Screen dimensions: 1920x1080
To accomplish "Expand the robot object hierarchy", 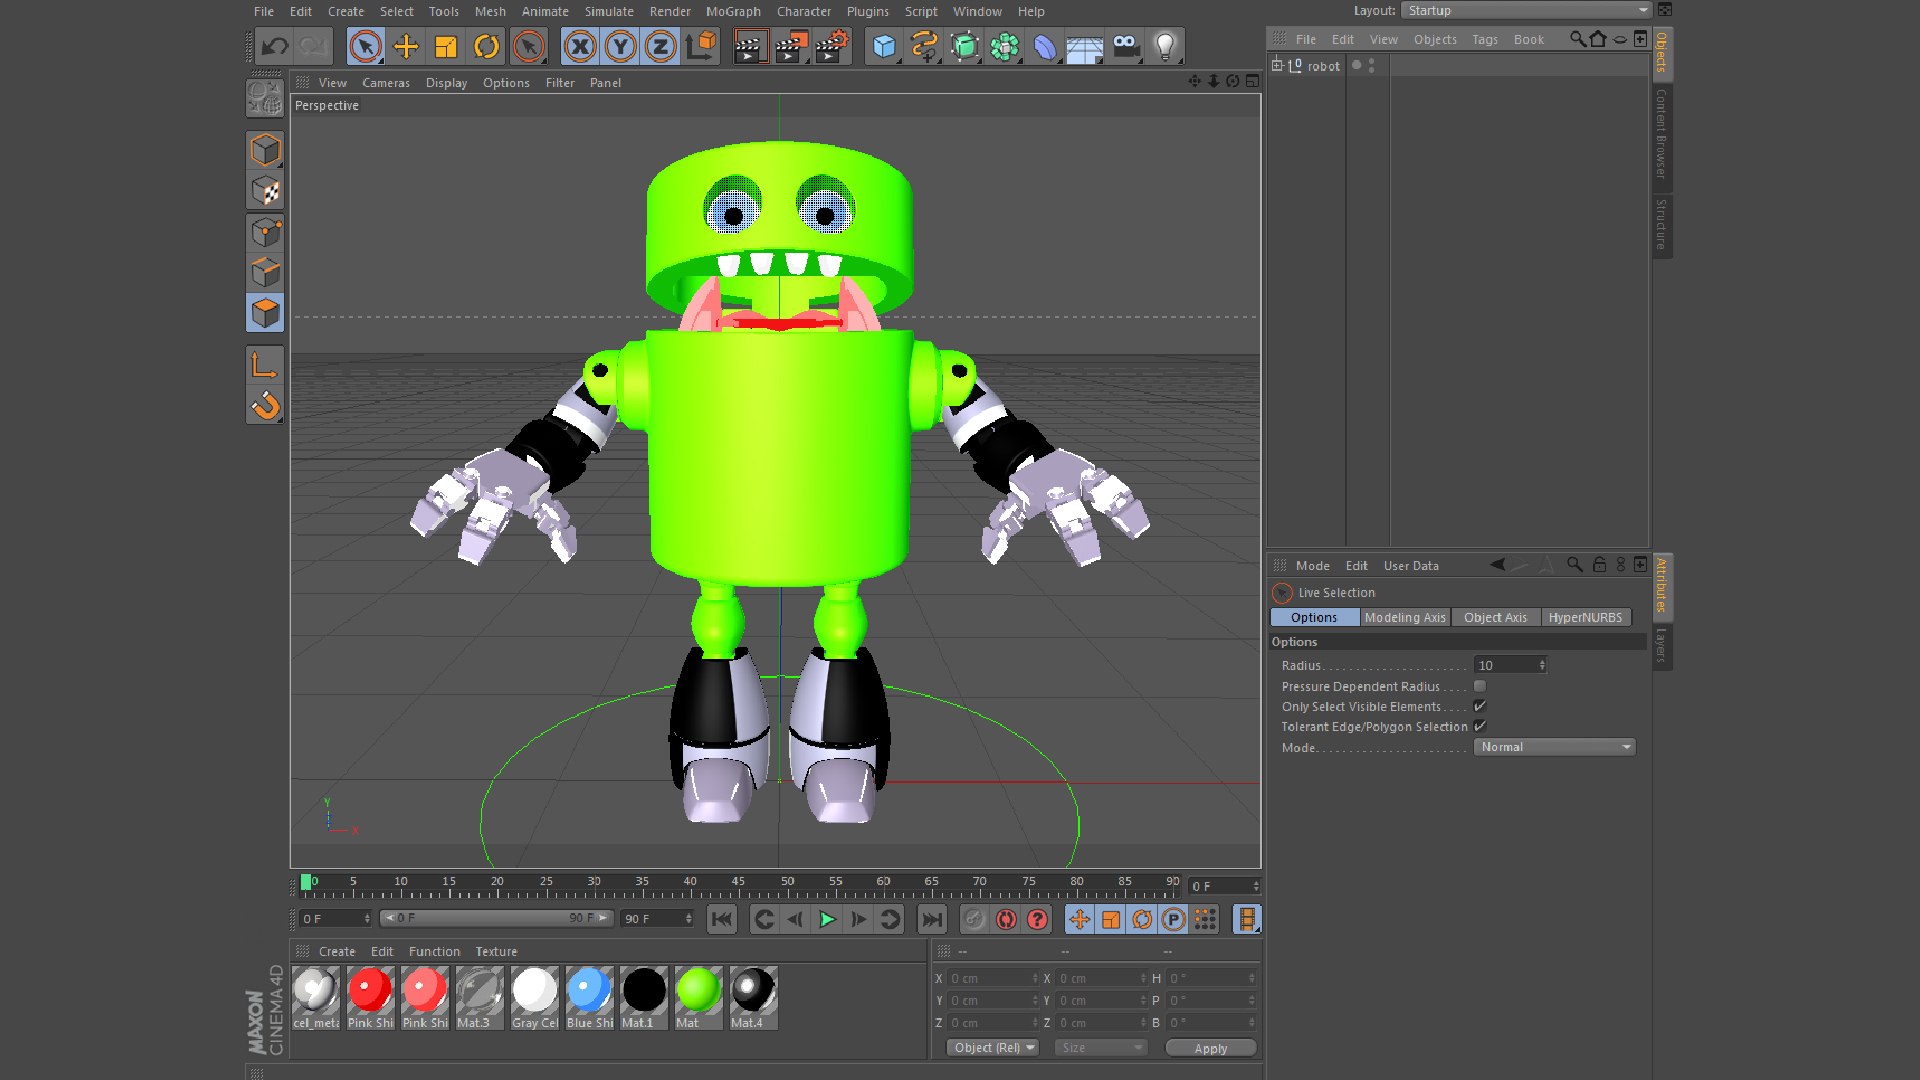I will (x=1277, y=65).
